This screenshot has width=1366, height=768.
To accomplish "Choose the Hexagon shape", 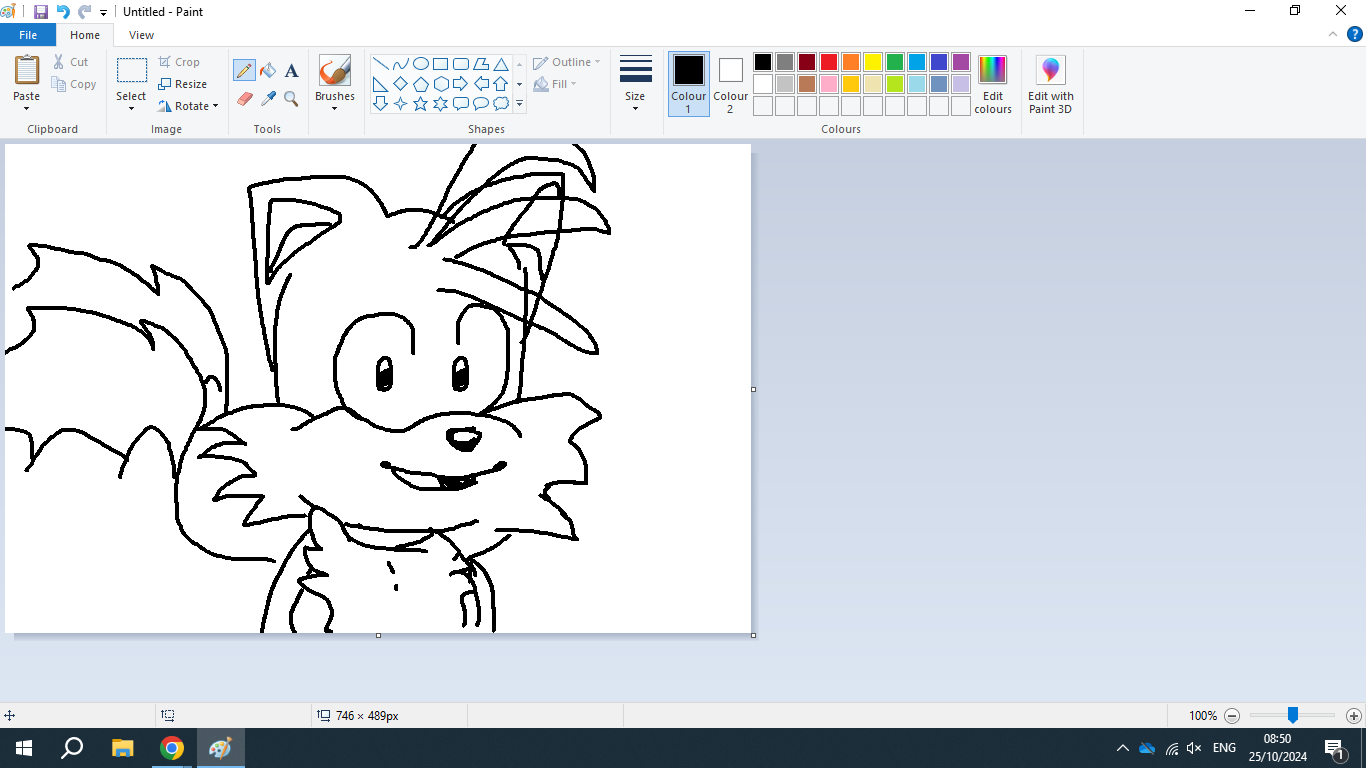I will [x=441, y=84].
